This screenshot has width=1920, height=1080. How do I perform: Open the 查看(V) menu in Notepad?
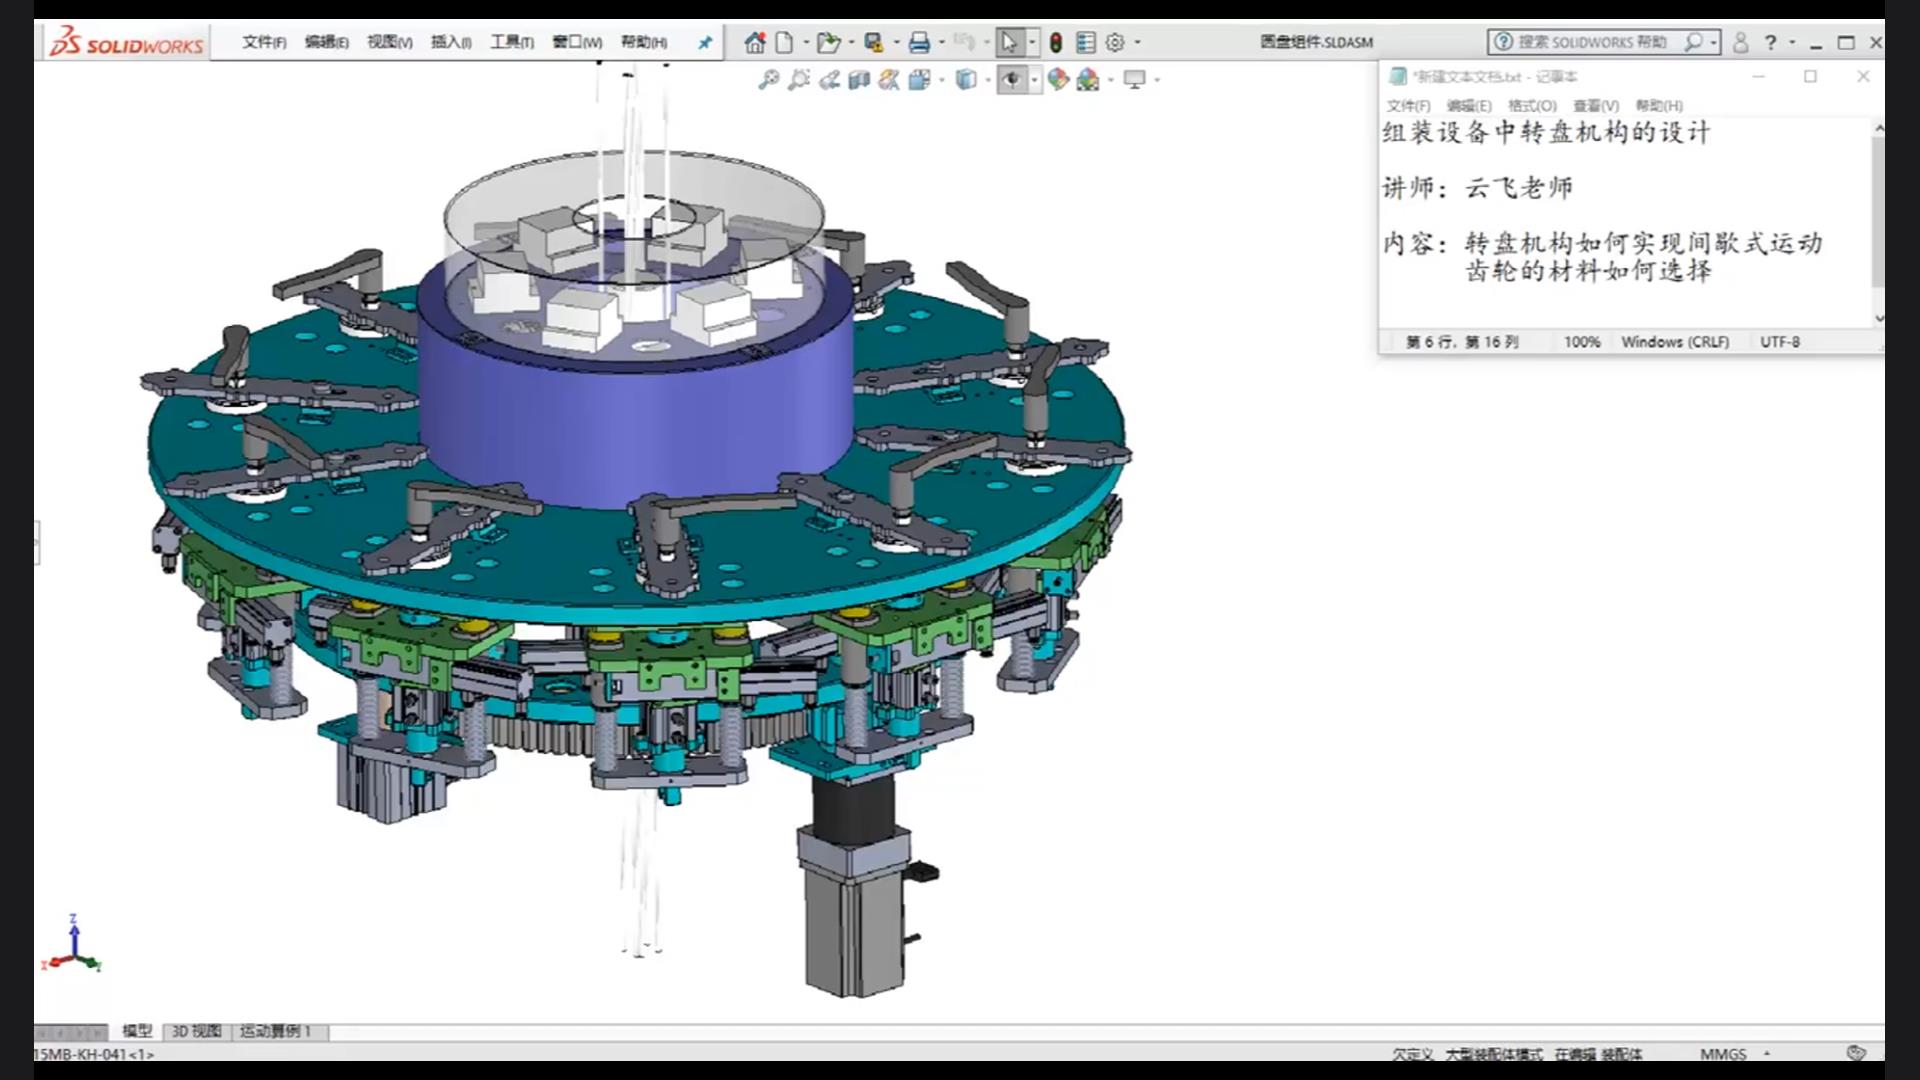[x=1596, y=106]
